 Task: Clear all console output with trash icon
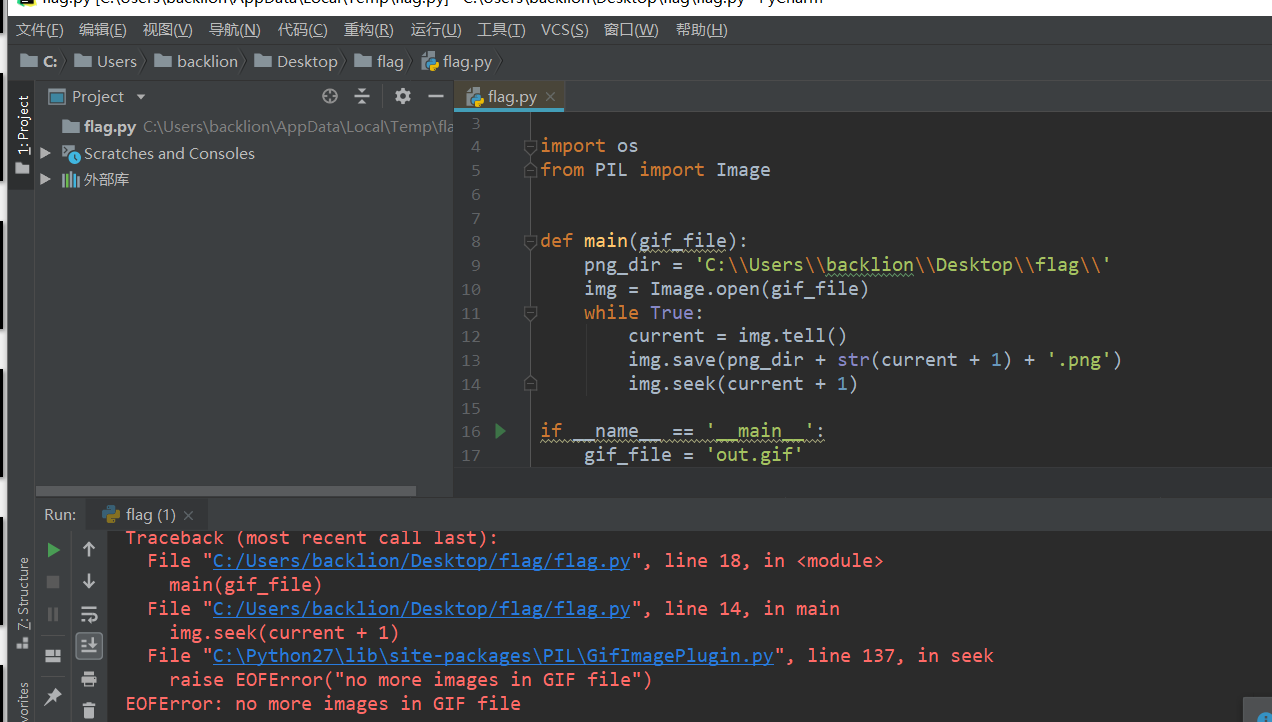pos(89,711)
